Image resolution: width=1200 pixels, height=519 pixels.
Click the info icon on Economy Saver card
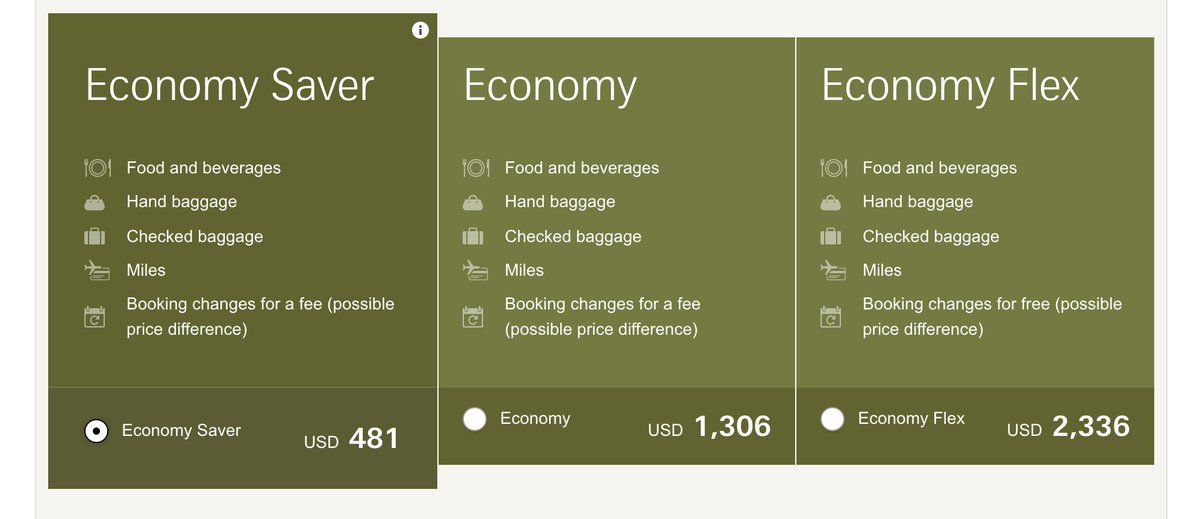420,30
